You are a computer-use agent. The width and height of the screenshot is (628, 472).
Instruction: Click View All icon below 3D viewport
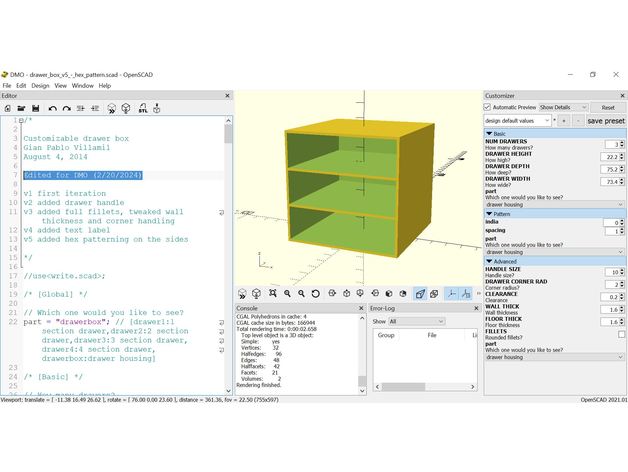point(272,293)
